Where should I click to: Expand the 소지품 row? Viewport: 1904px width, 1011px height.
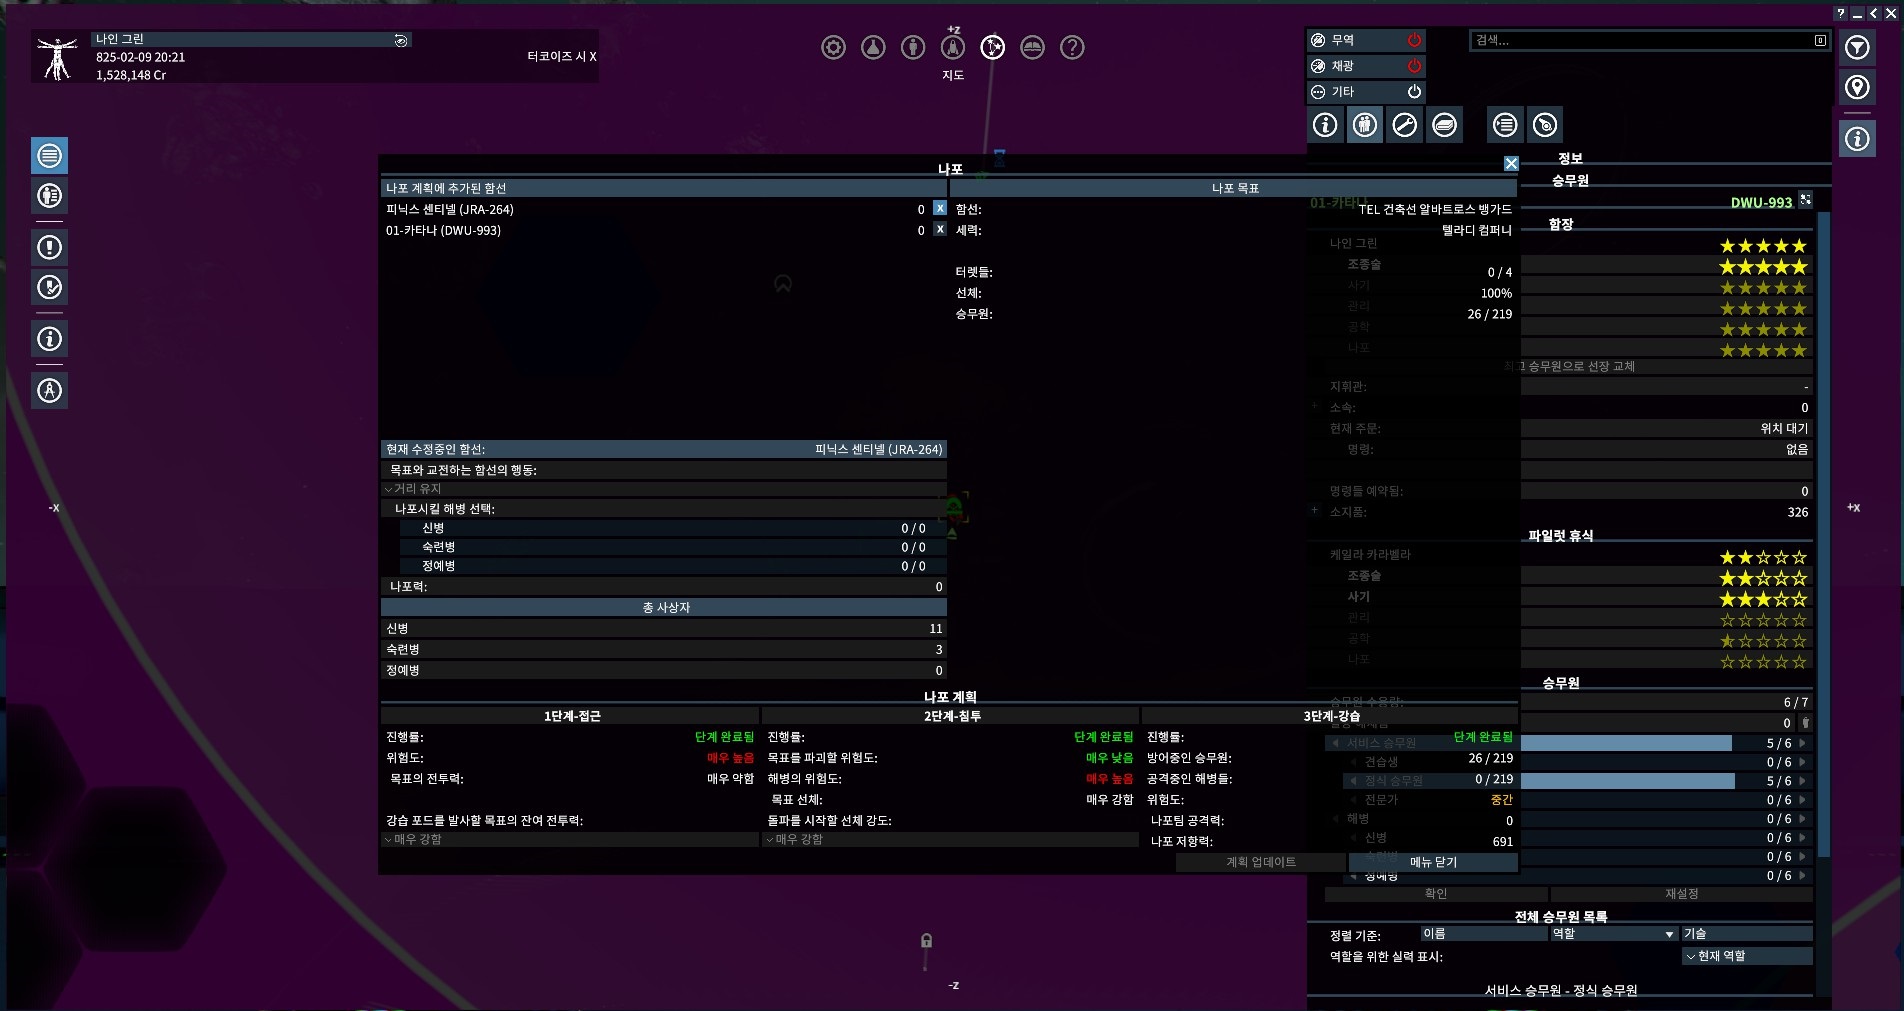pyautogui.click(x=1315, y=511)
